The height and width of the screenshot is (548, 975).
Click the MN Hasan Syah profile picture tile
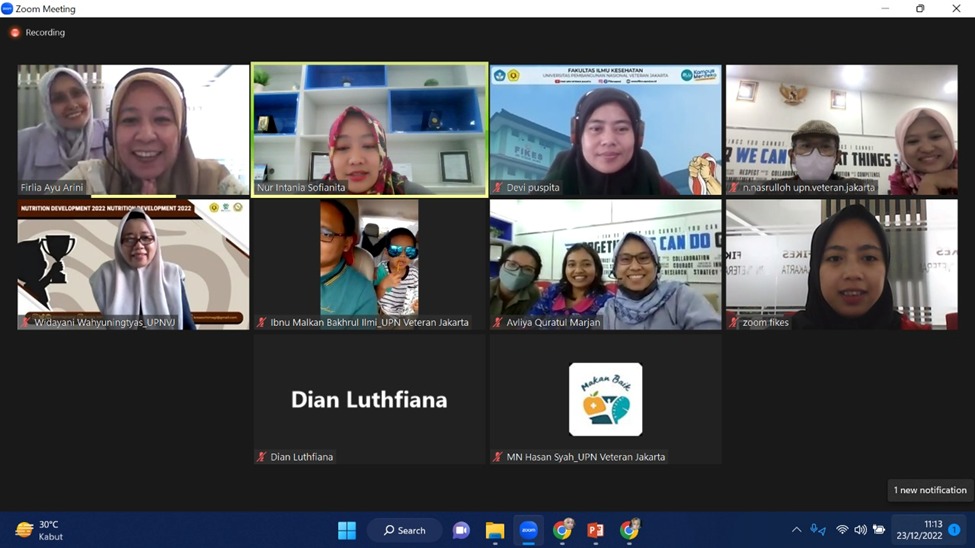click(x=605, y=399)
